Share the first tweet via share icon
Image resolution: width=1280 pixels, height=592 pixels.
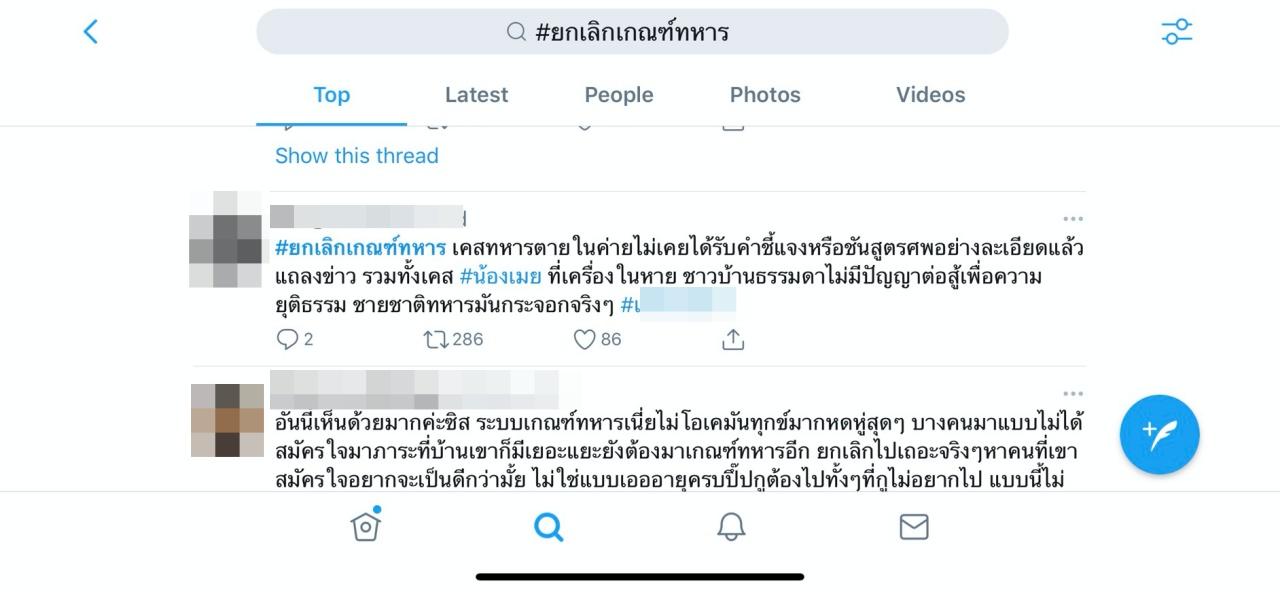click(x=733, y=340)
